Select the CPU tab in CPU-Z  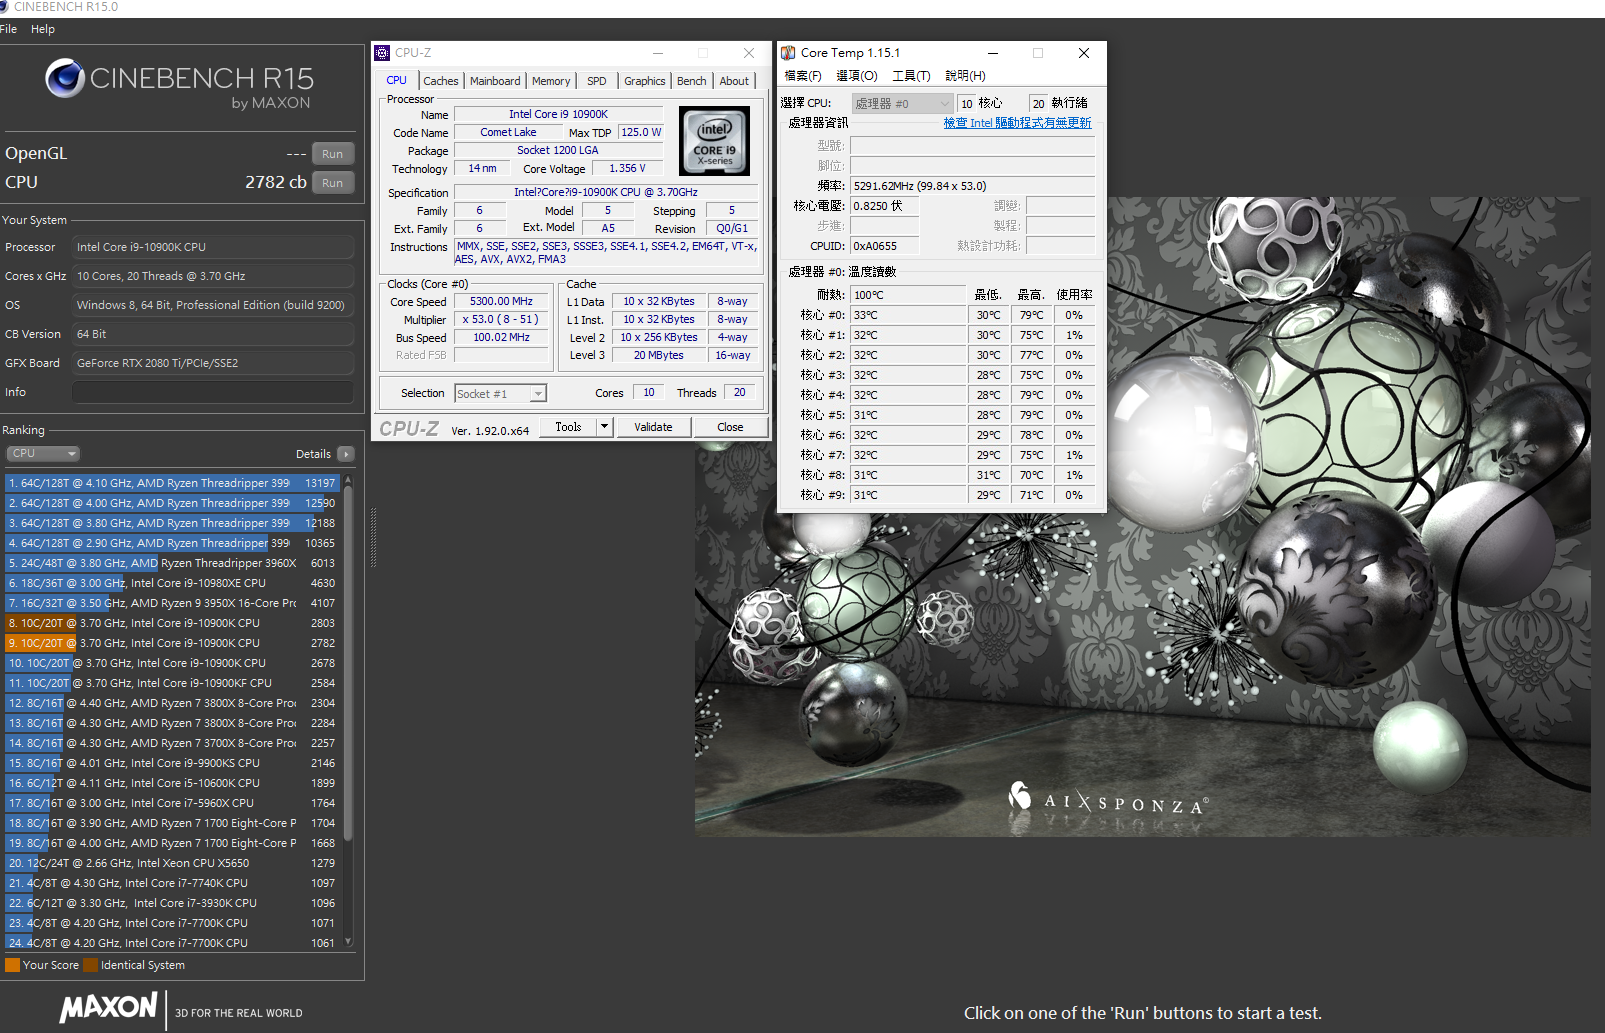click(x=397, y=80)
